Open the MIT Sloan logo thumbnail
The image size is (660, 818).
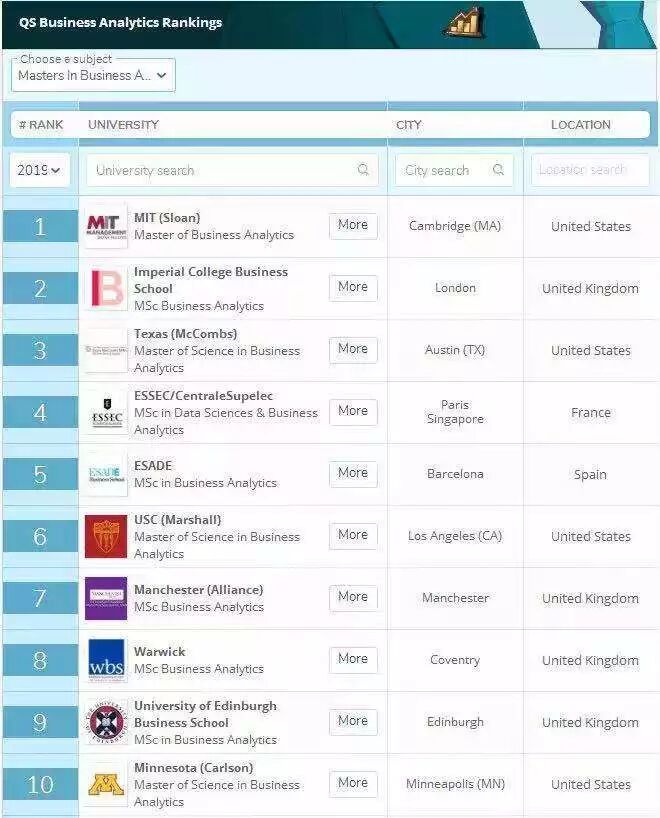pyautogui.click(x=106, y=226)
